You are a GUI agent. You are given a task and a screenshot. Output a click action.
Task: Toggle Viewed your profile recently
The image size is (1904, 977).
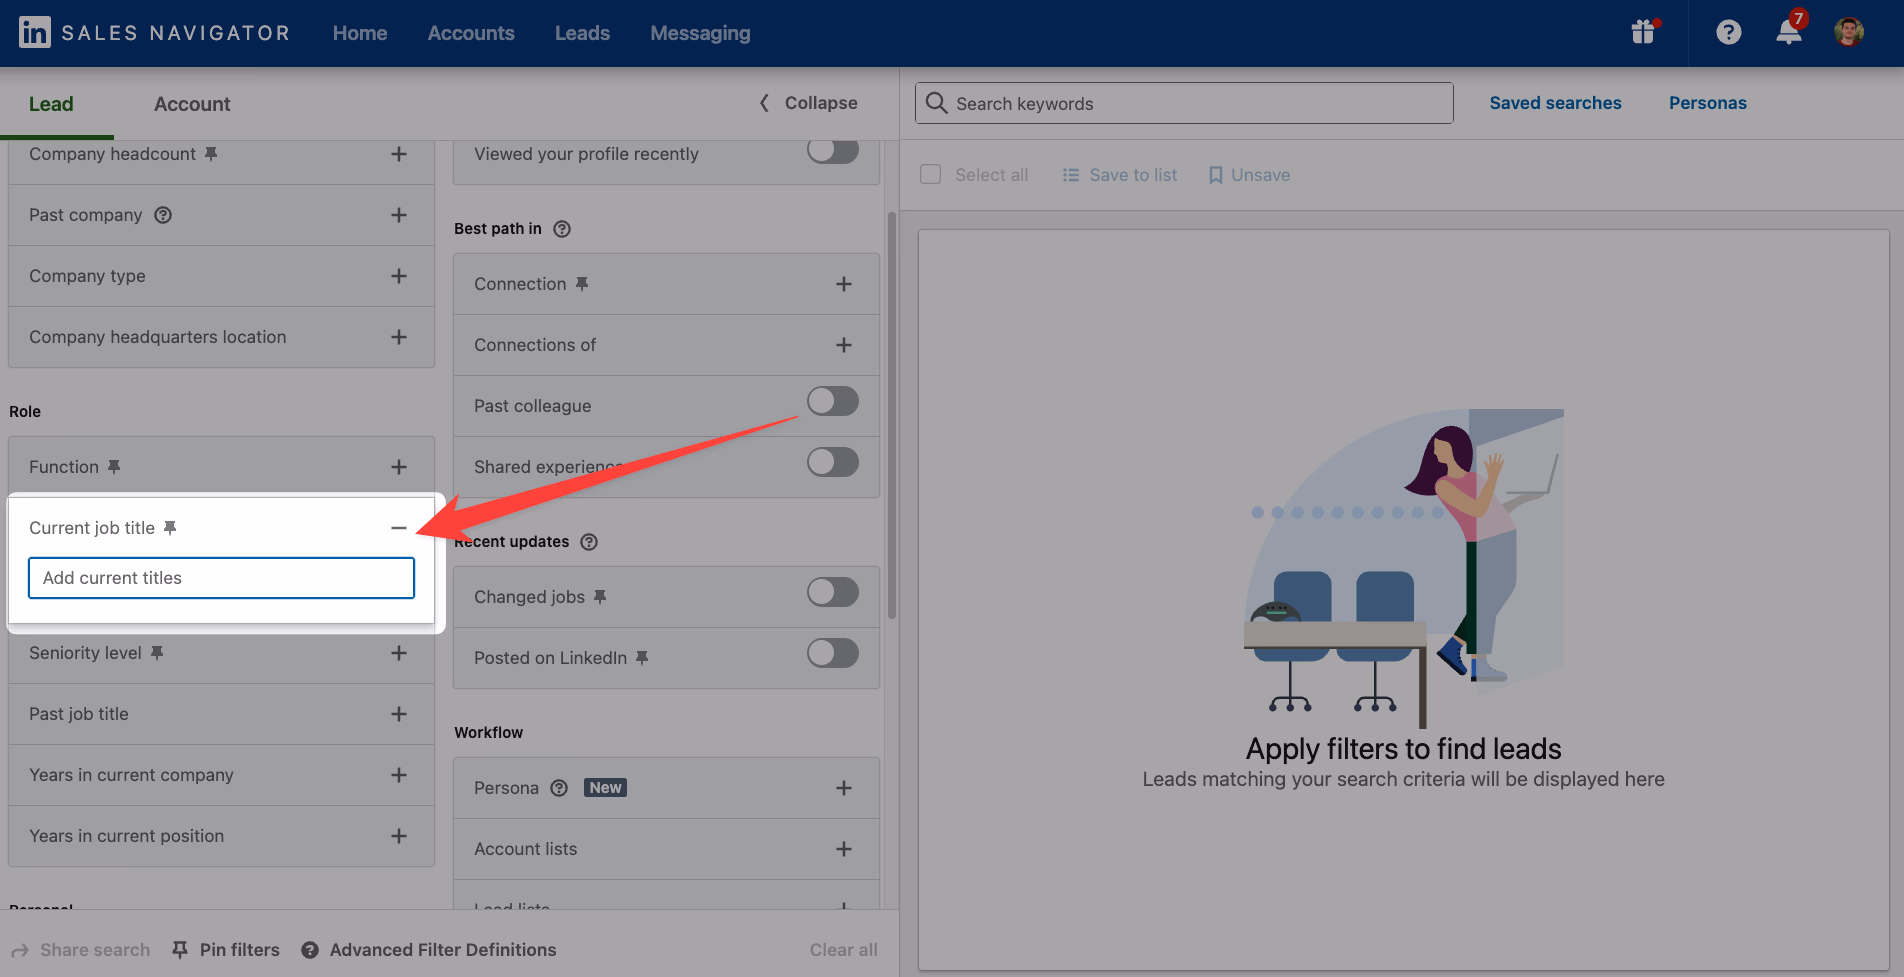pyautogui.click(x=833, y=150)
